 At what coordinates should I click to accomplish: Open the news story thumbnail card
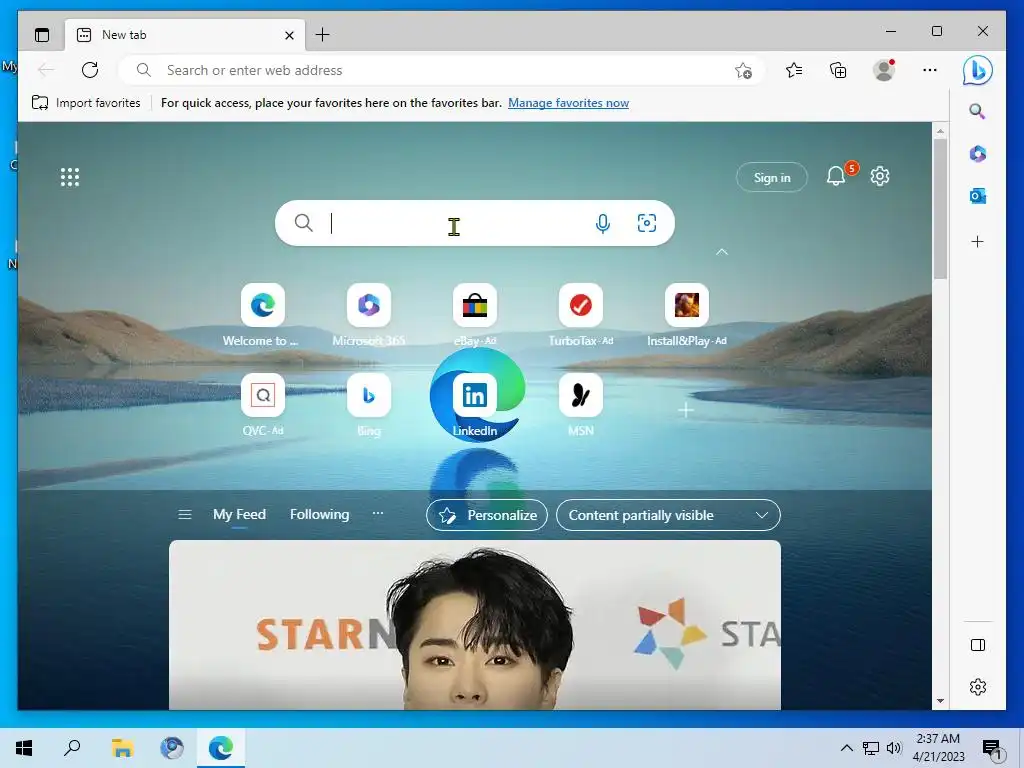[x=475, y=625]
